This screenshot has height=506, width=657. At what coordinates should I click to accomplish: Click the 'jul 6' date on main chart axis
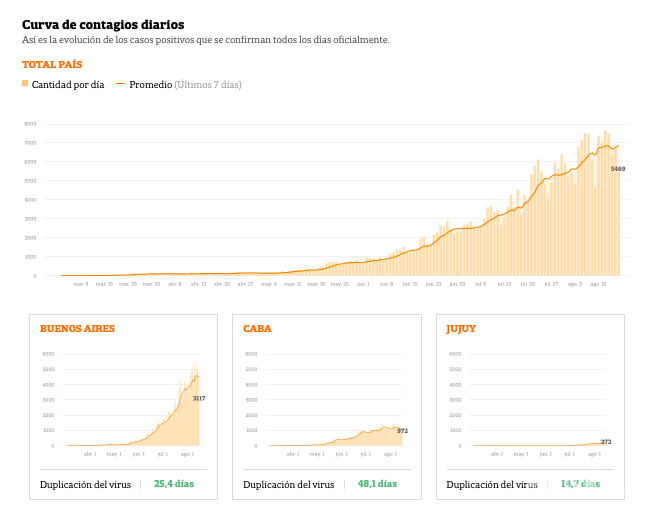coord(480,284)
